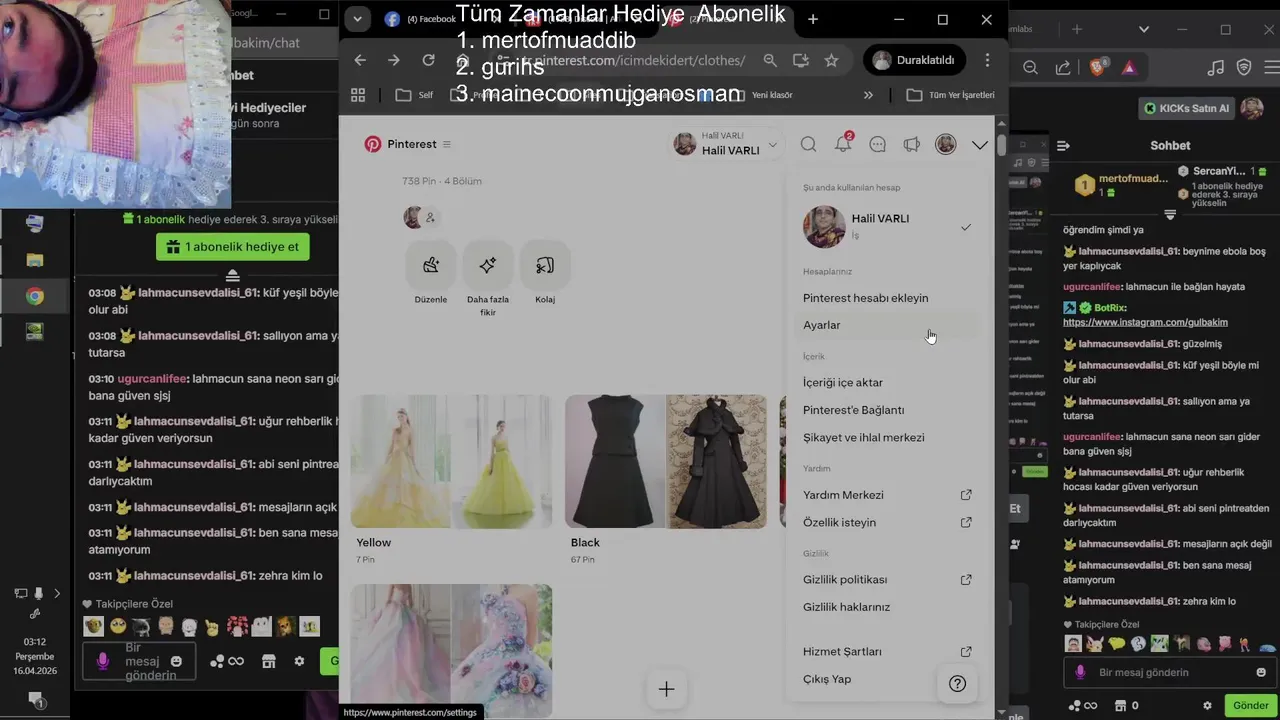Open the Black board section thumbnail
Screen dimensions: 1280x720
(666, 461)
